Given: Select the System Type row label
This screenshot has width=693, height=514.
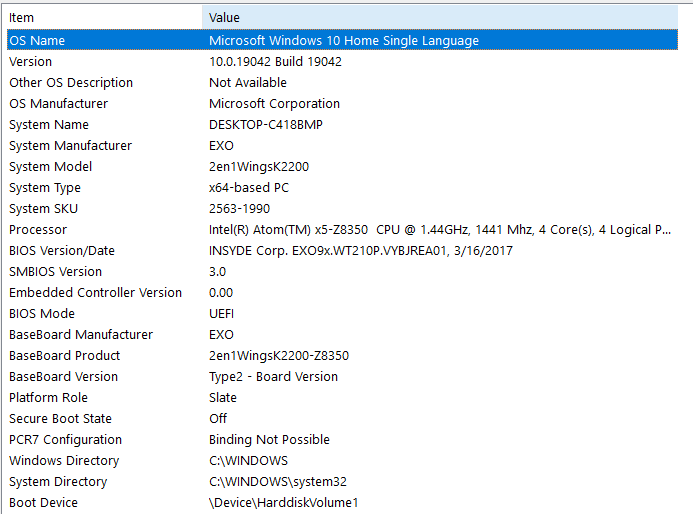Looking at the screenshot, I should point(45,188).
